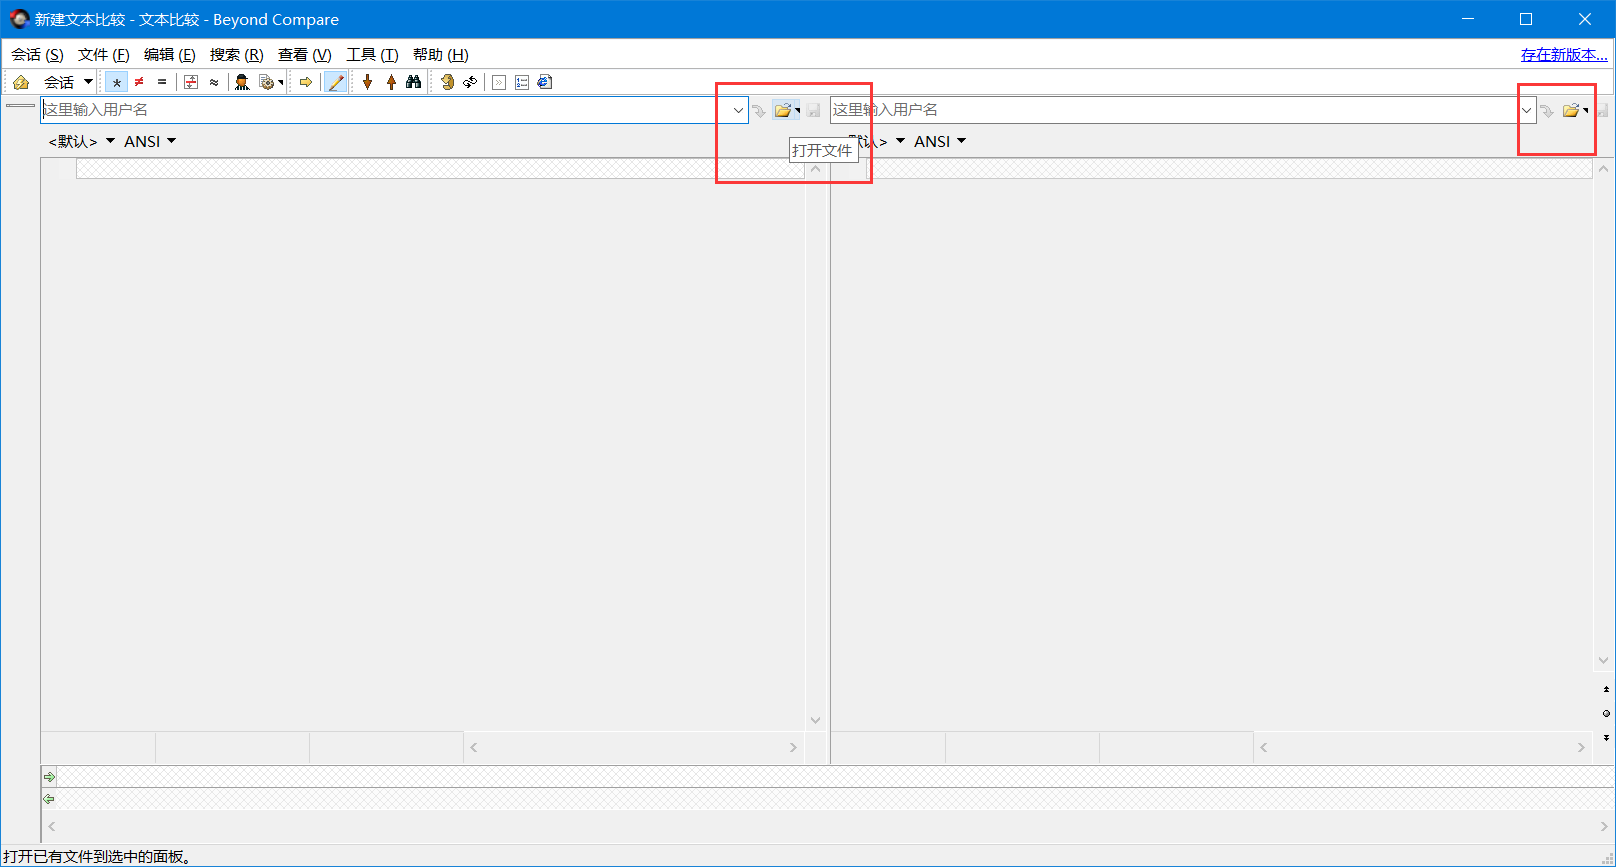
Task: Click the Home session icon
Action: pyautogui.click(x=21, y=82)
